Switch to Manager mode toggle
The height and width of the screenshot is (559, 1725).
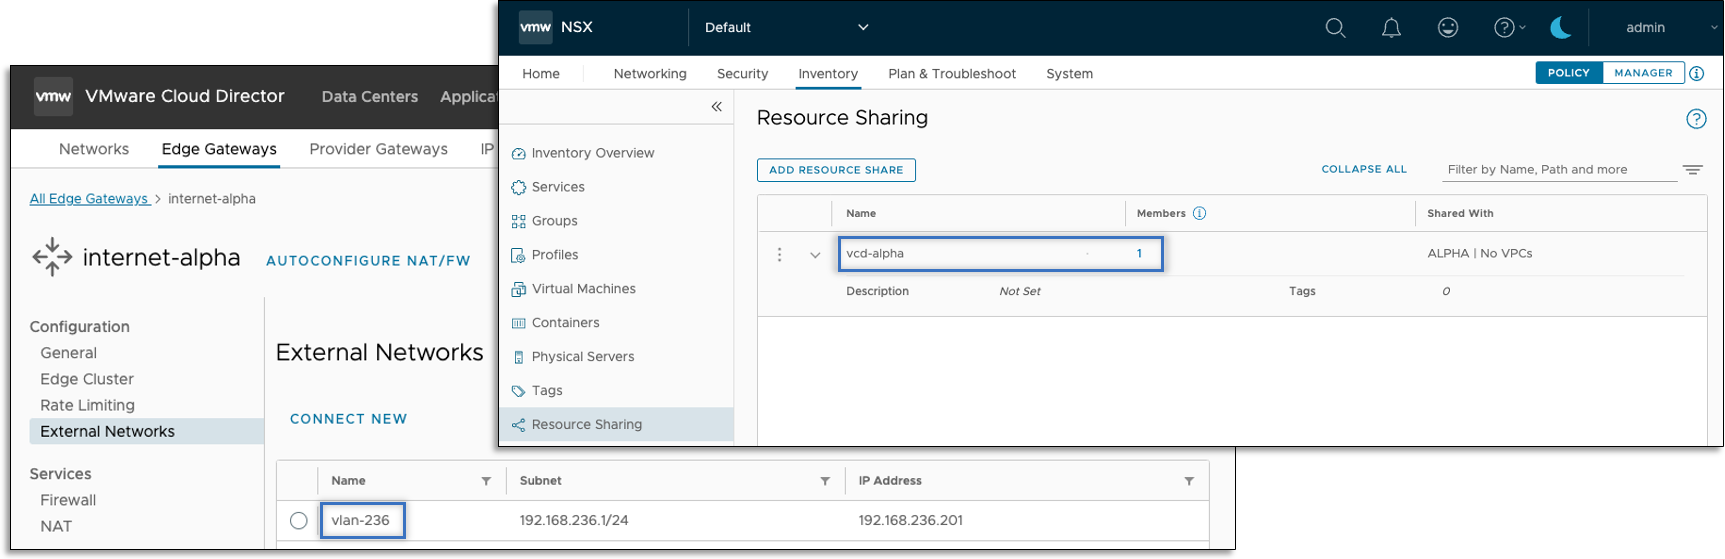(x=1643, y=73)
